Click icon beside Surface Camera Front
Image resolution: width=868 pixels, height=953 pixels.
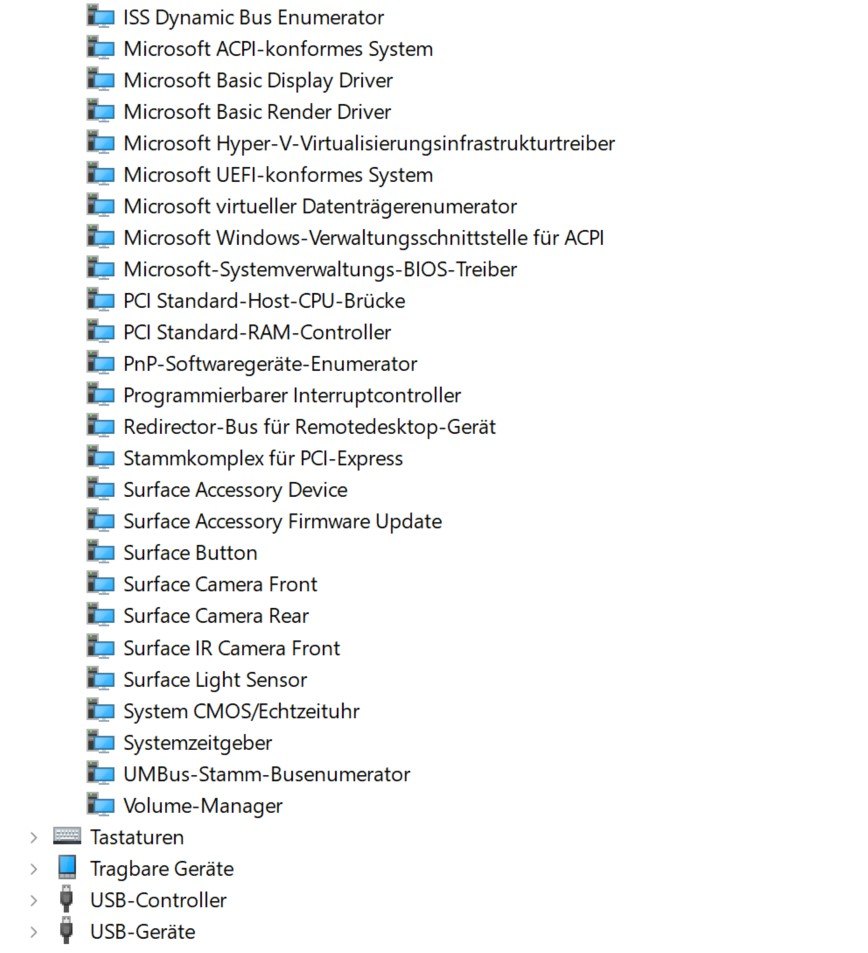100,585
